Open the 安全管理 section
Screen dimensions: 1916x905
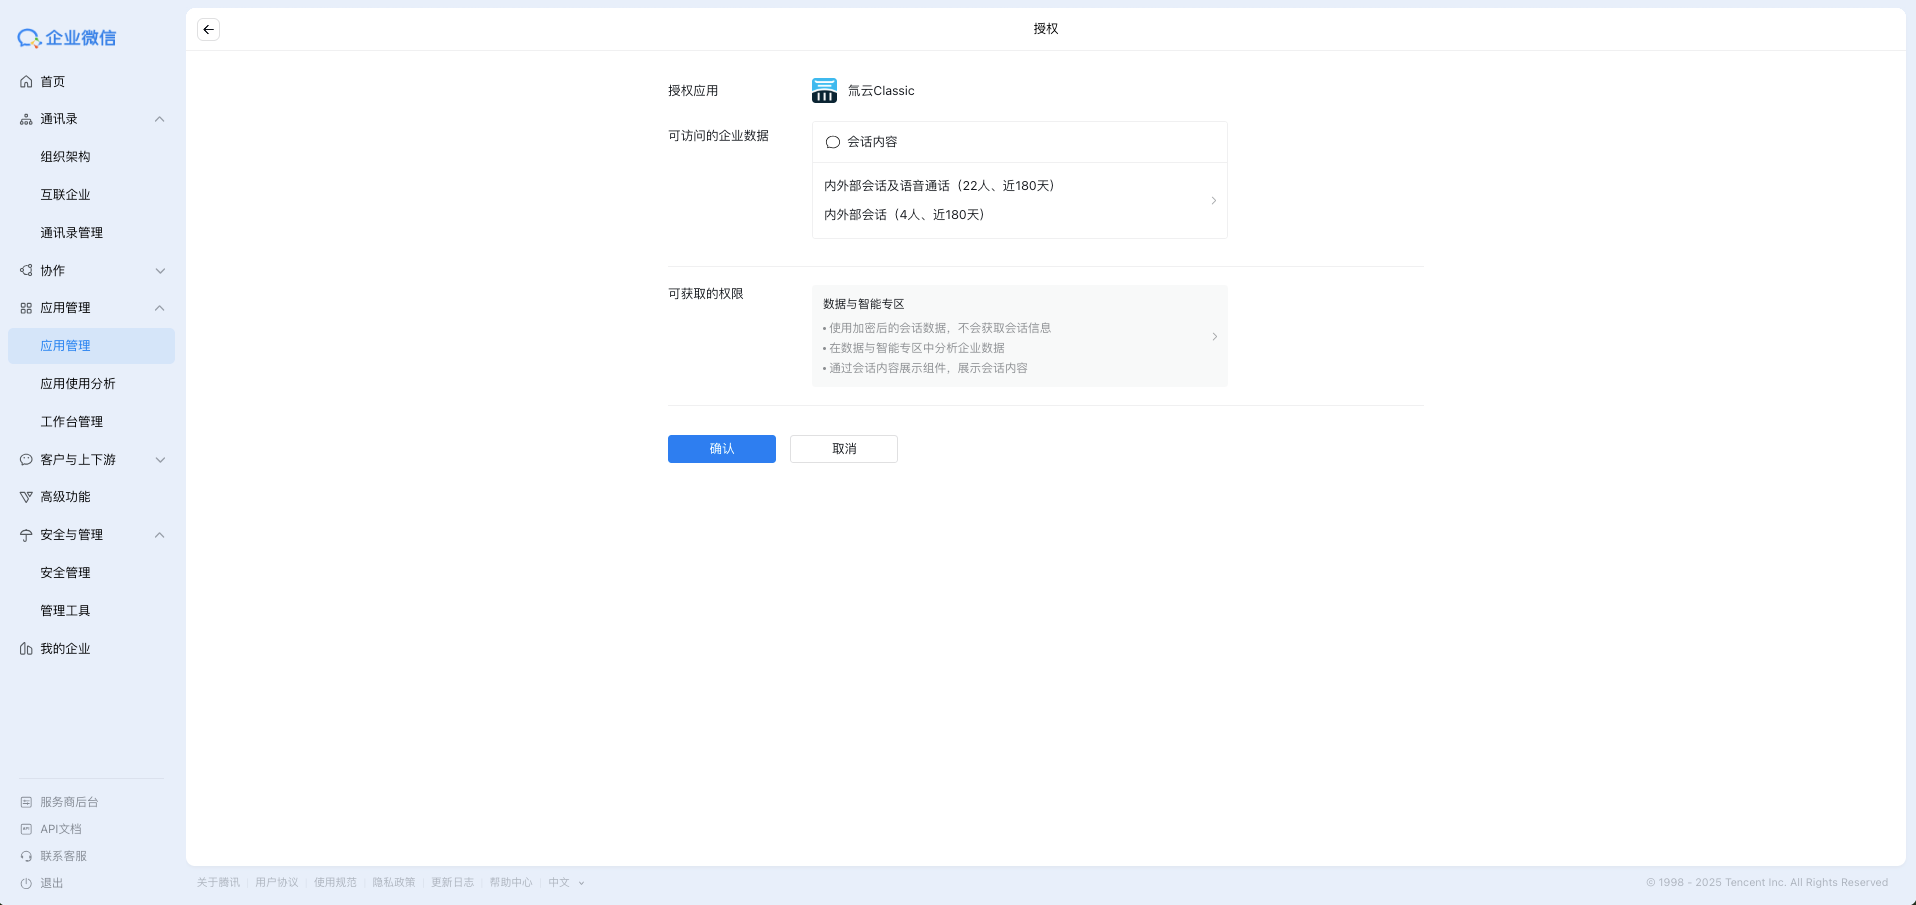[64, 572]
